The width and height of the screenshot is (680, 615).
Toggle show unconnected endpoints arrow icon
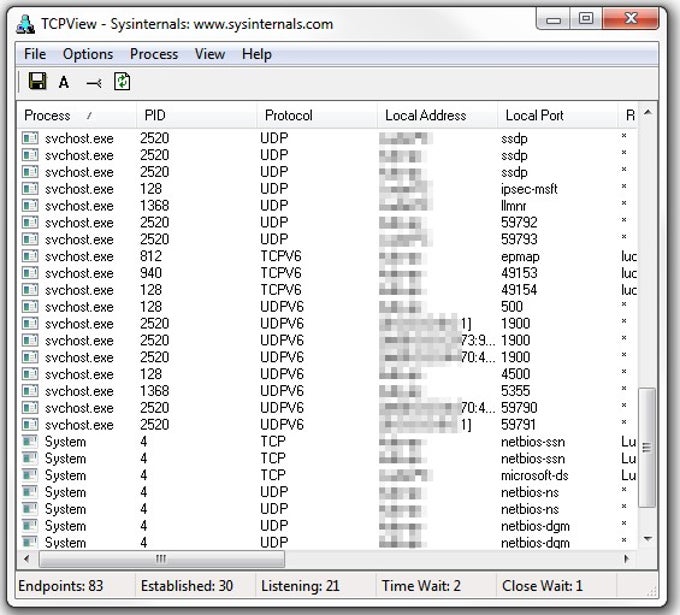click(x=94, y=82)
